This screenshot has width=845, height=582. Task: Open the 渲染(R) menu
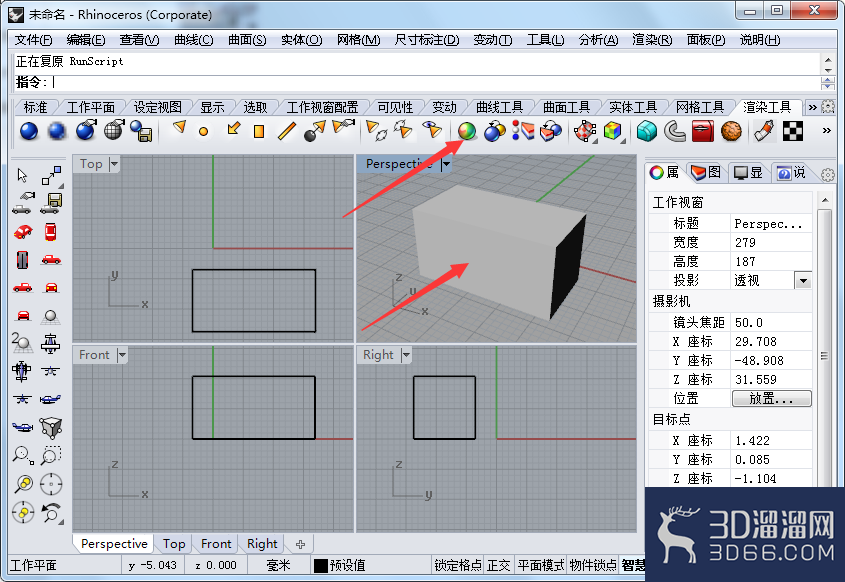coord(652,39)
